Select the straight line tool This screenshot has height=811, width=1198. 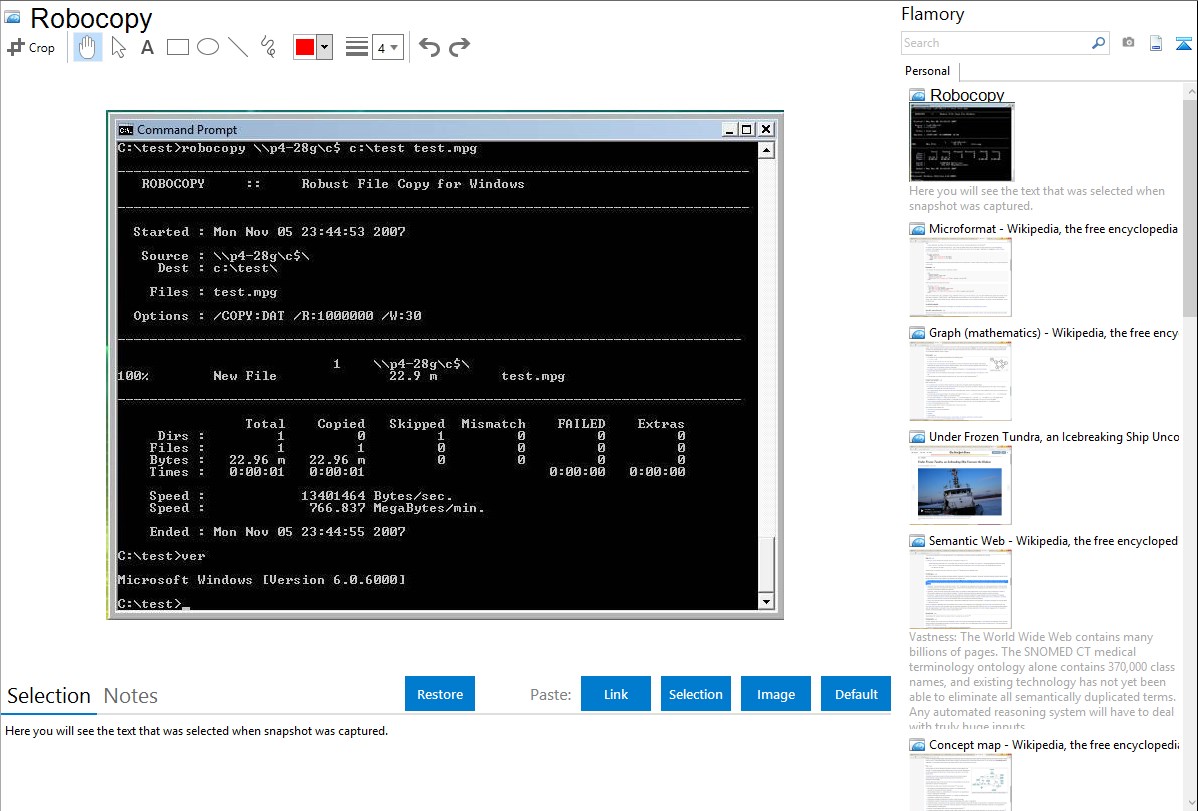click(238, 47)
